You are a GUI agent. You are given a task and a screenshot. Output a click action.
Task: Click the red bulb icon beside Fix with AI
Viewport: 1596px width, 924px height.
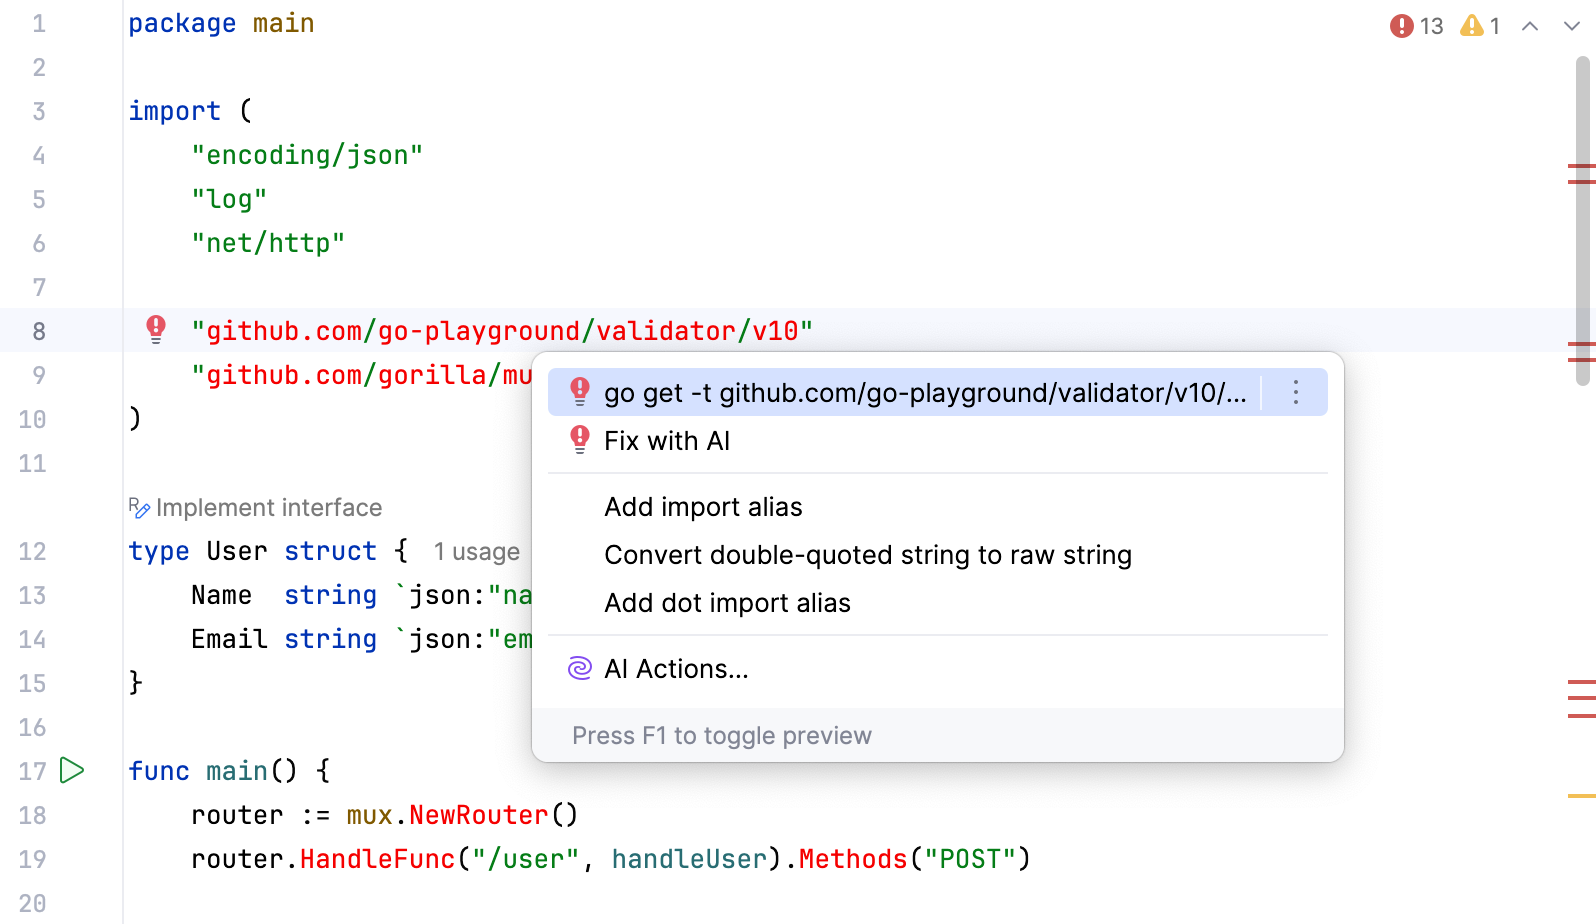click(580, 440)
